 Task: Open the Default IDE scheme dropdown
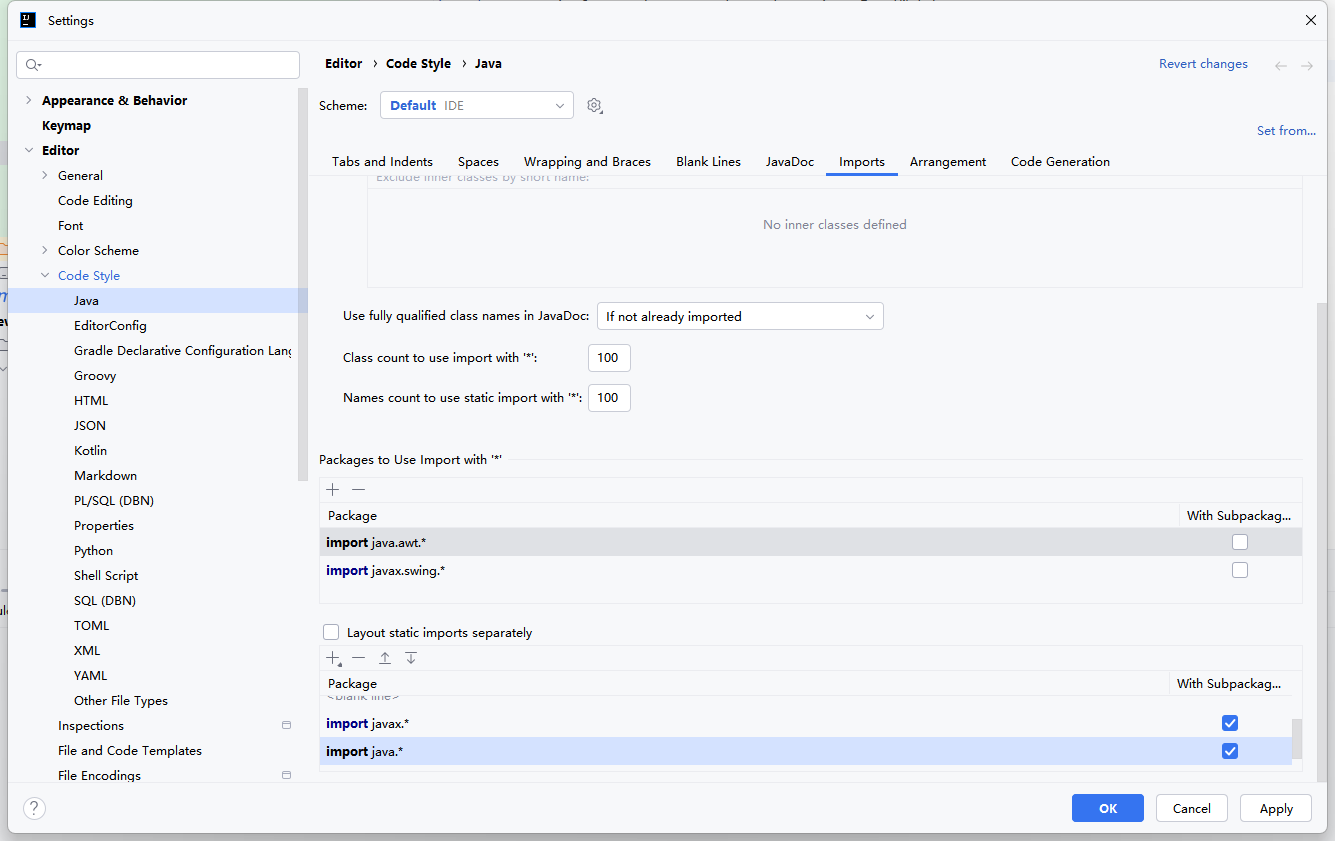(x=477, y=105)
